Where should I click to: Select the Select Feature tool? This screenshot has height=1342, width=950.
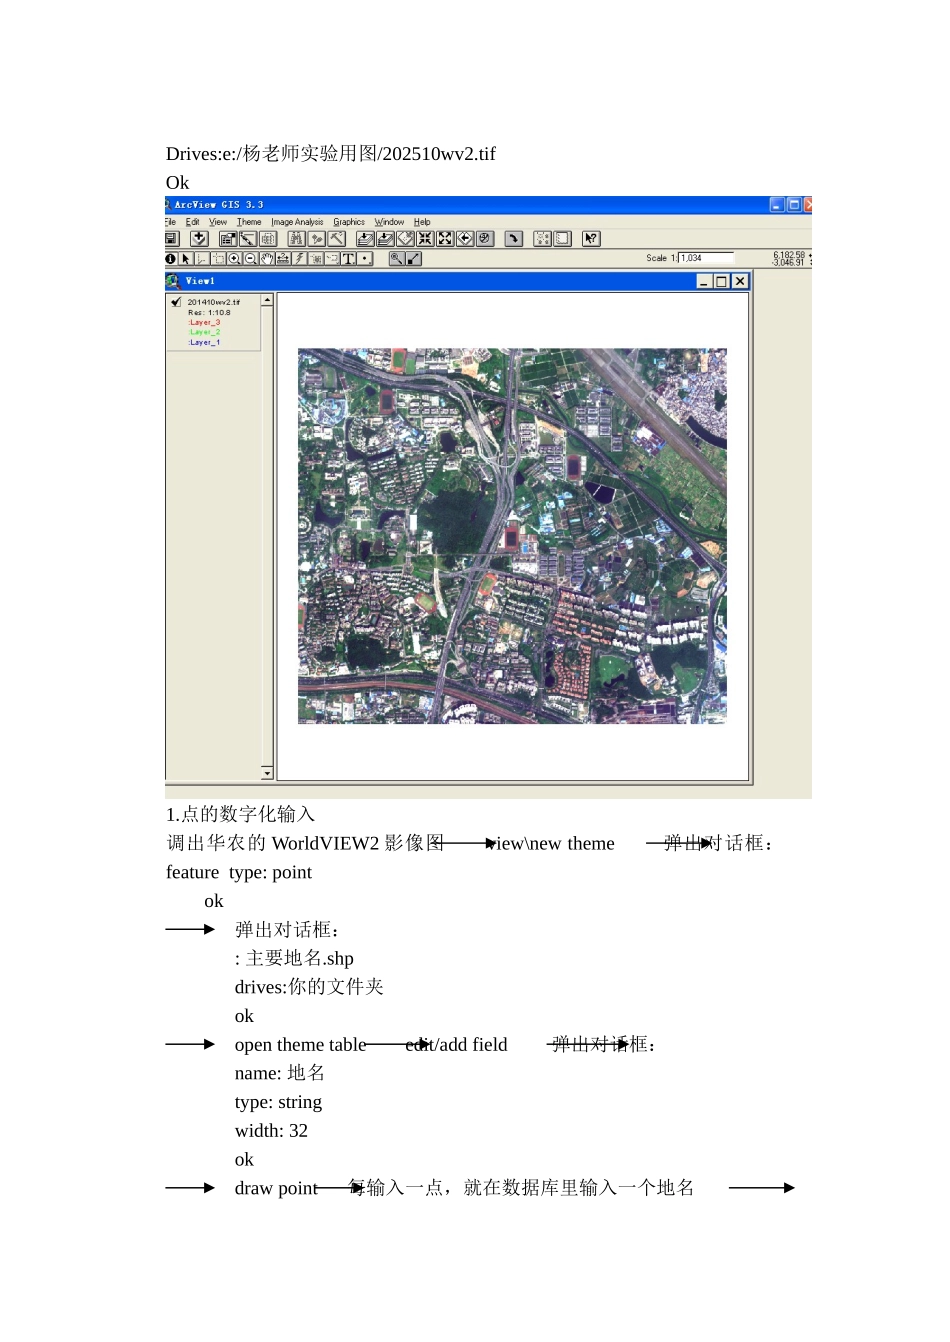[218, 258]
